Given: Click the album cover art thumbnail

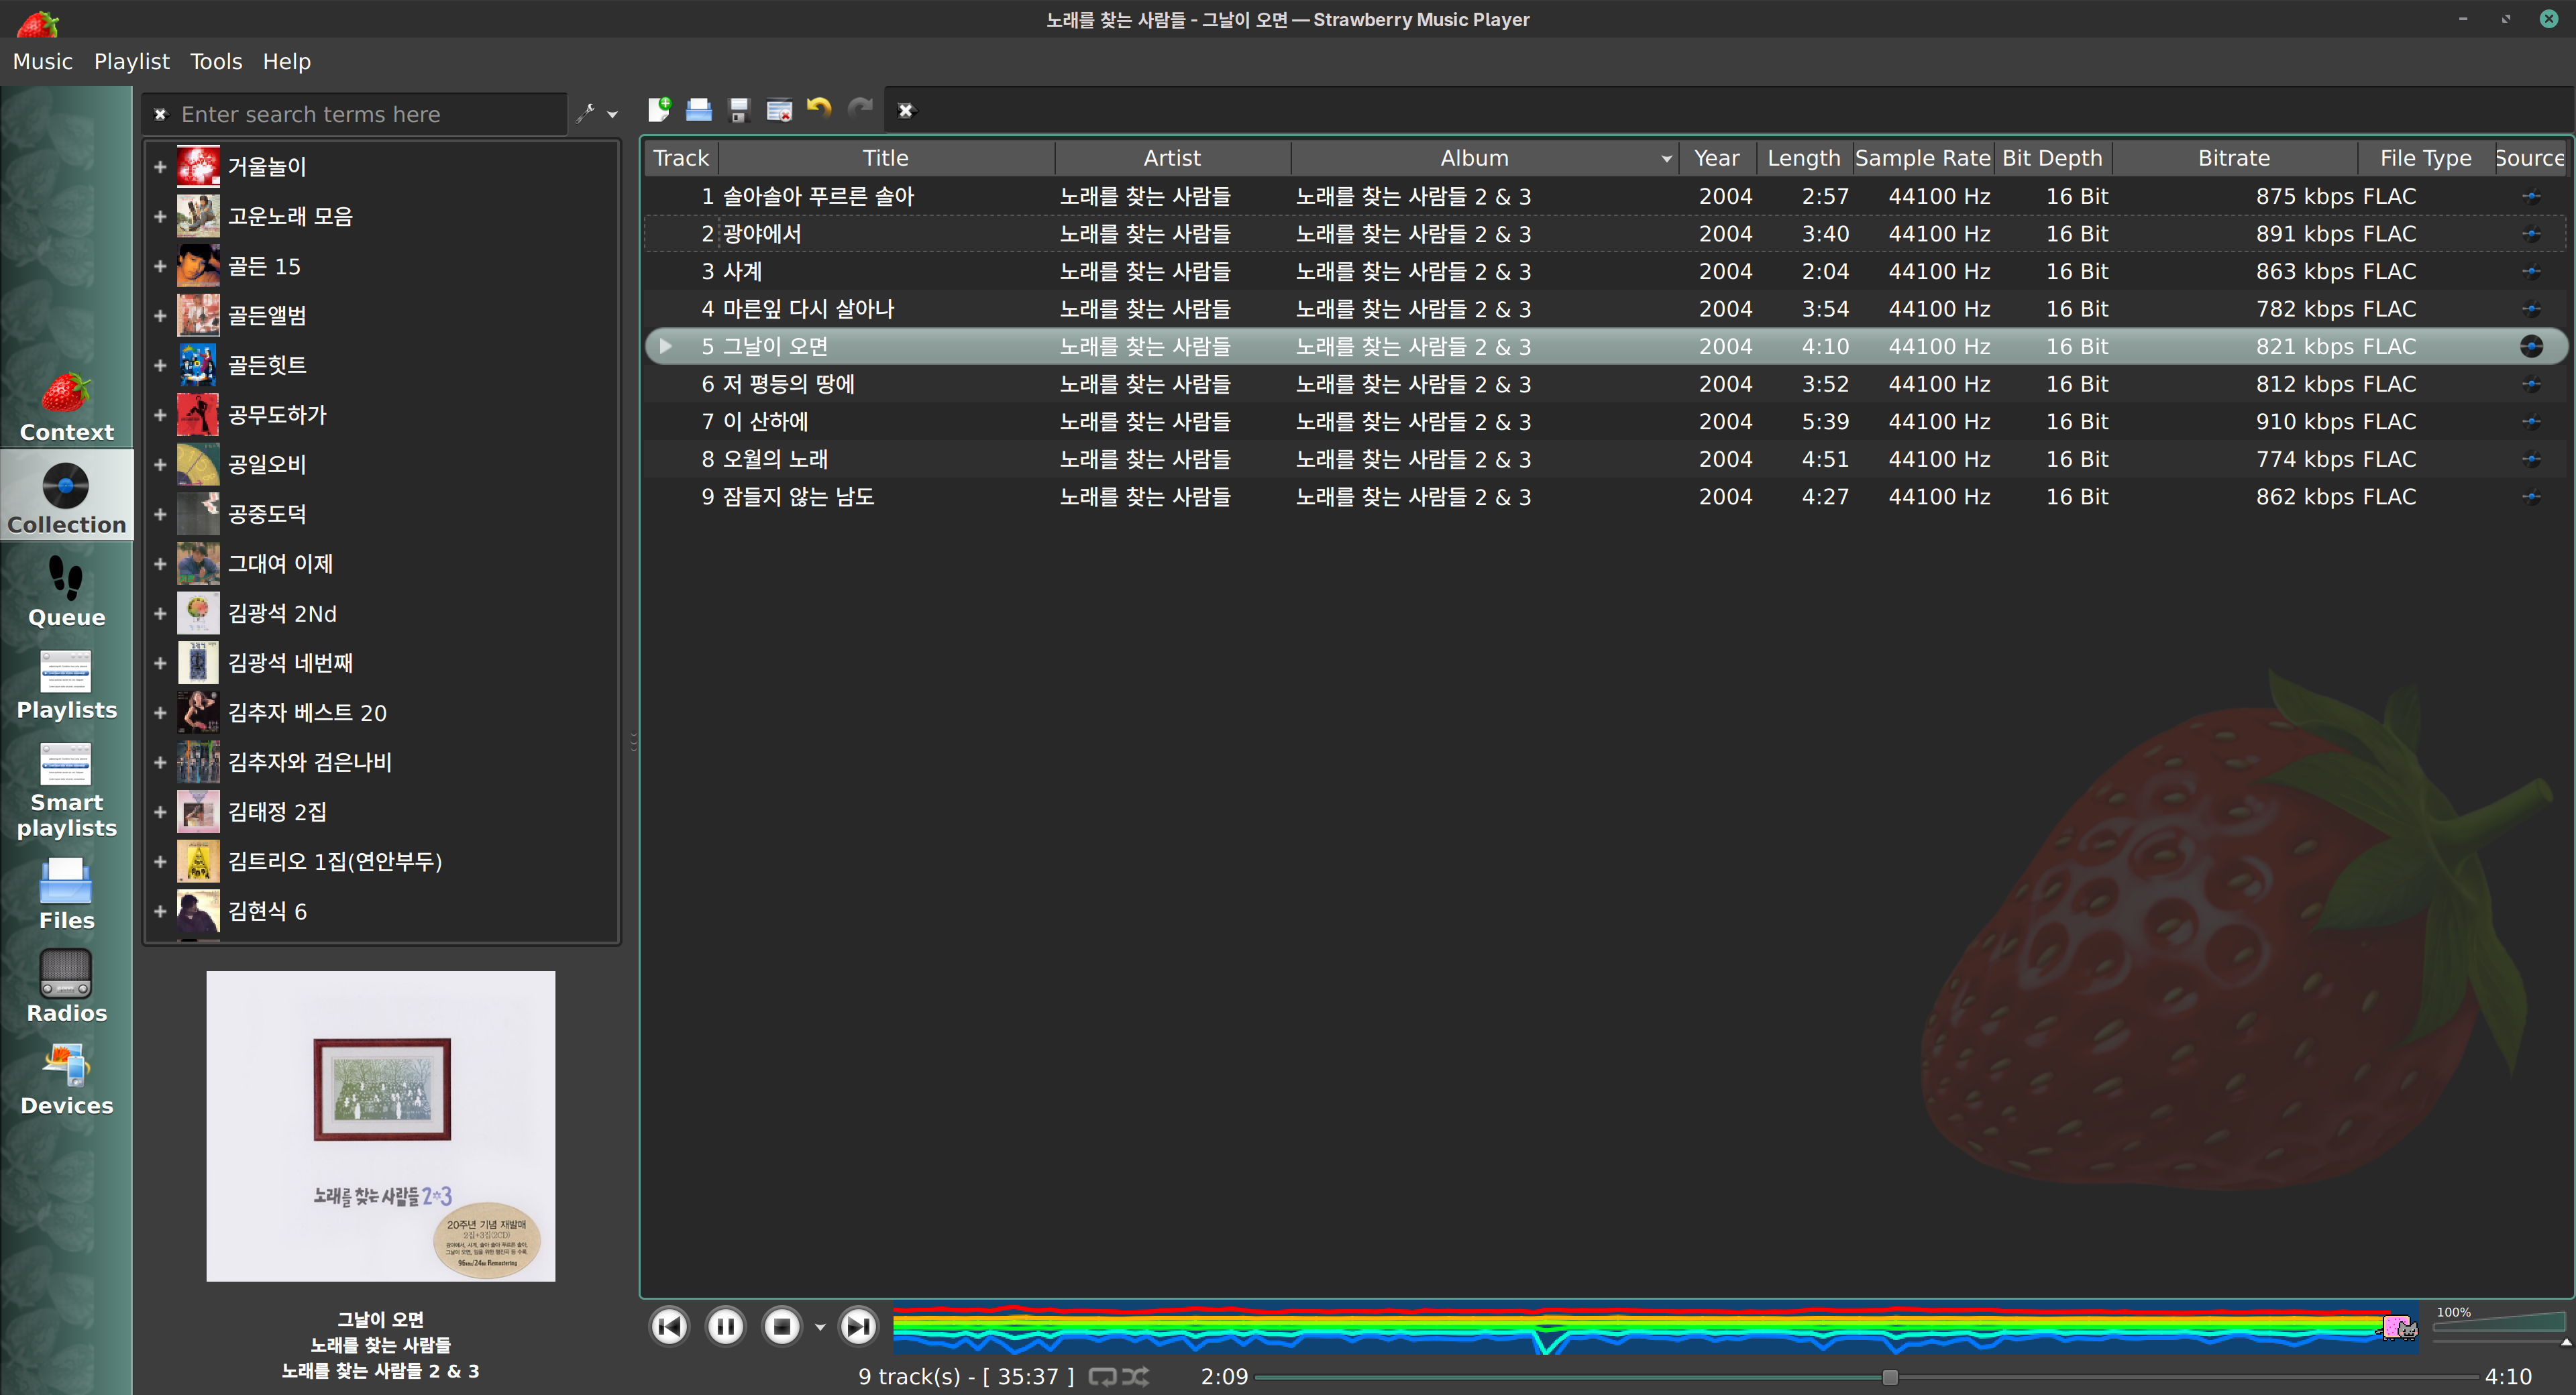Looking at the screenshot, I should pos(381,1126).
